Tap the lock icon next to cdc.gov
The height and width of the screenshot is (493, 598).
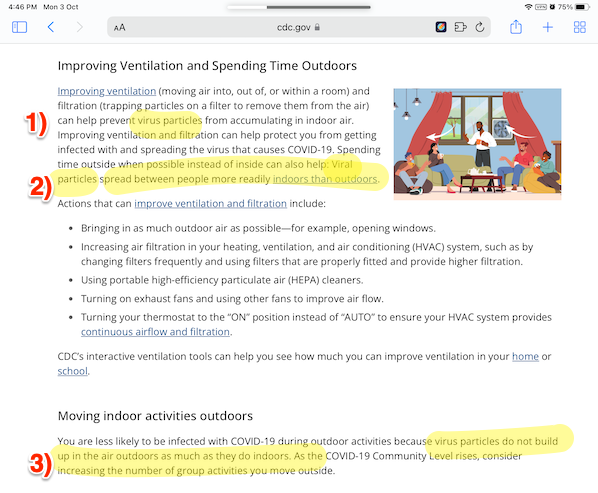click(x=317, y=27)
